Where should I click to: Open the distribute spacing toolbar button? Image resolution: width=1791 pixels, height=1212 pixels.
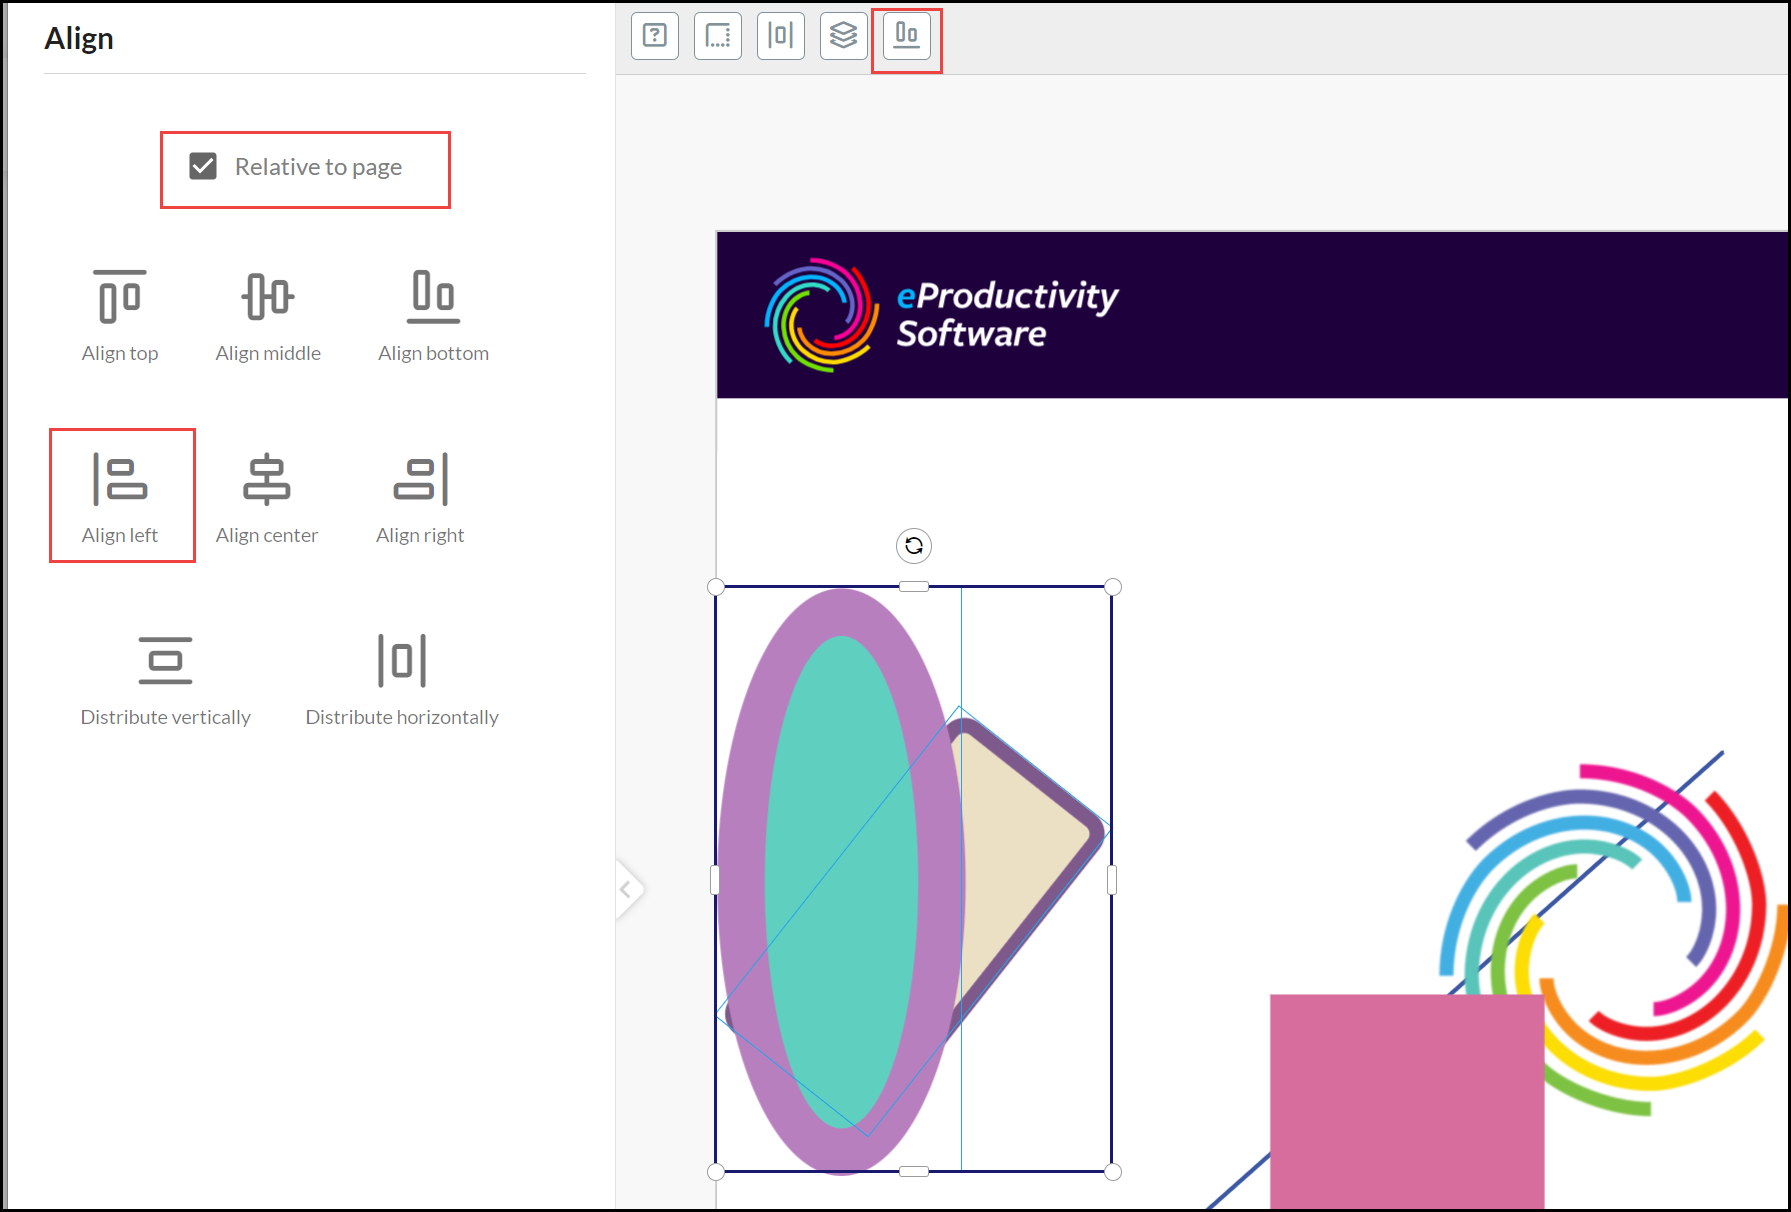click(x=781, y=36)
